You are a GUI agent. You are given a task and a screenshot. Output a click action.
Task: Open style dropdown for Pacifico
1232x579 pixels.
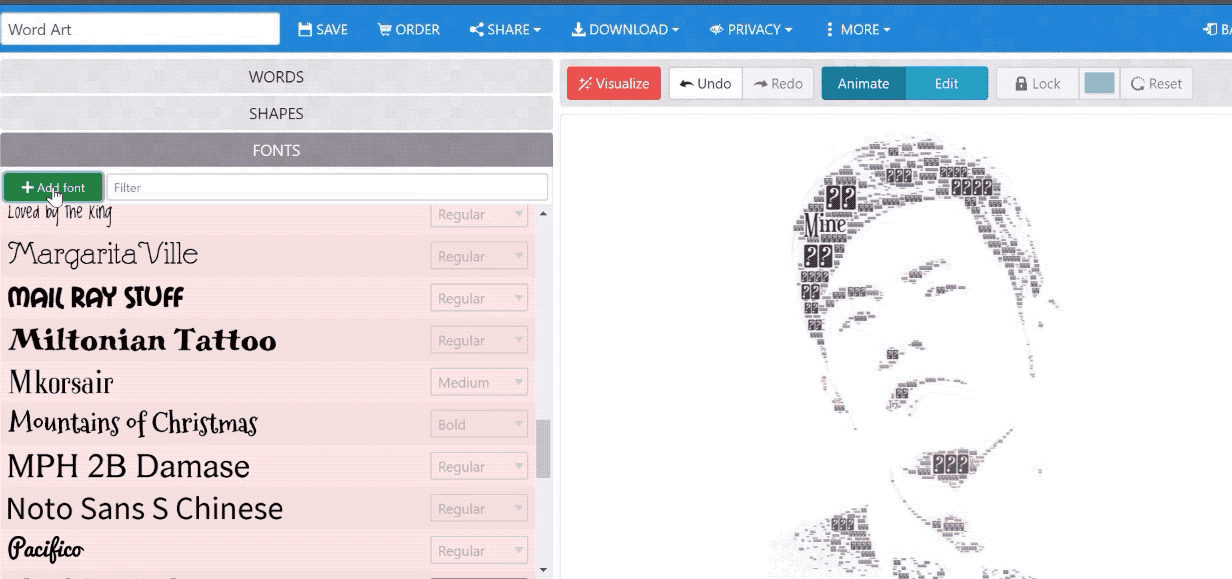tap(479, 550)
